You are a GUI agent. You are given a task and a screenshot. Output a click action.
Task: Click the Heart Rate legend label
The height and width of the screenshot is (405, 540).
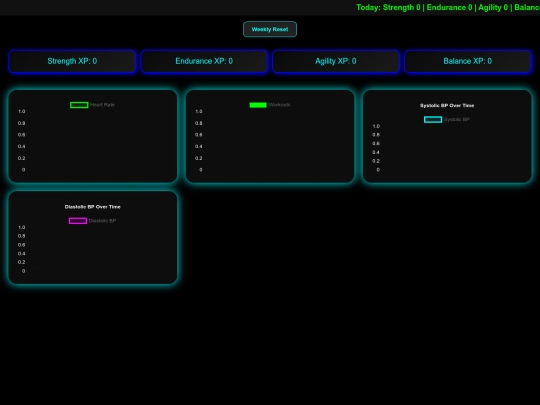102,105
